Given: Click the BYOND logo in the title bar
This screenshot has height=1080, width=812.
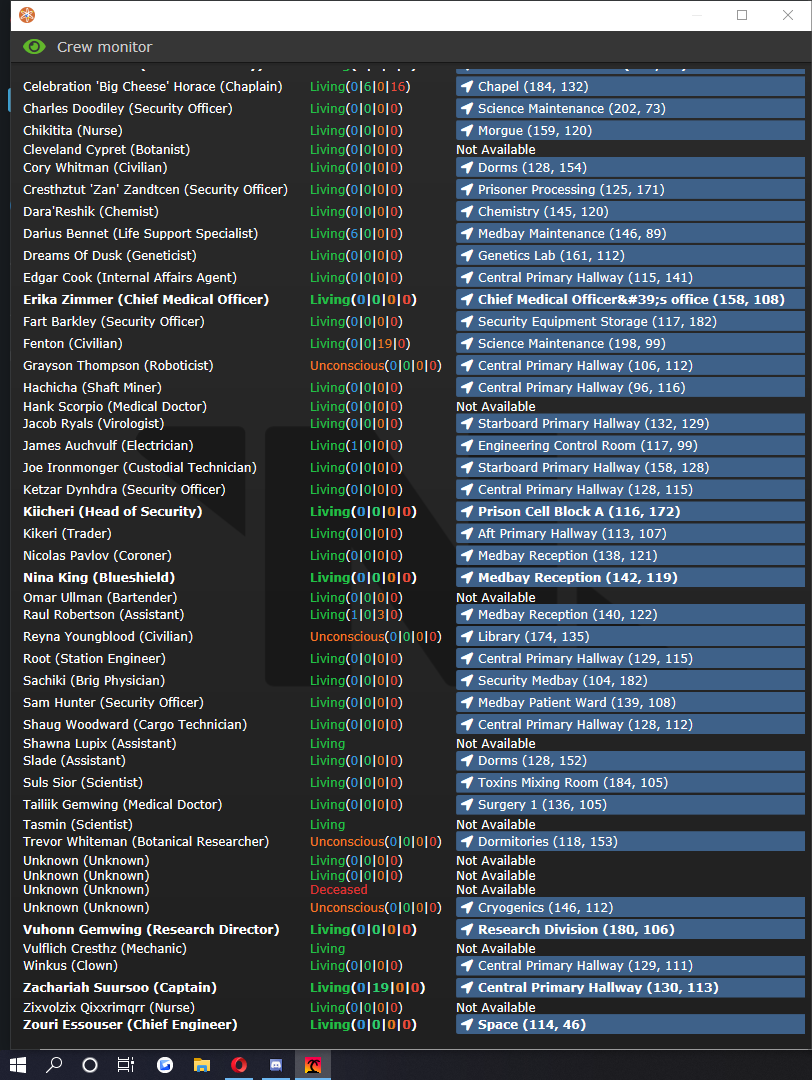Looking at the screenshot, I should tap(26, 14).
